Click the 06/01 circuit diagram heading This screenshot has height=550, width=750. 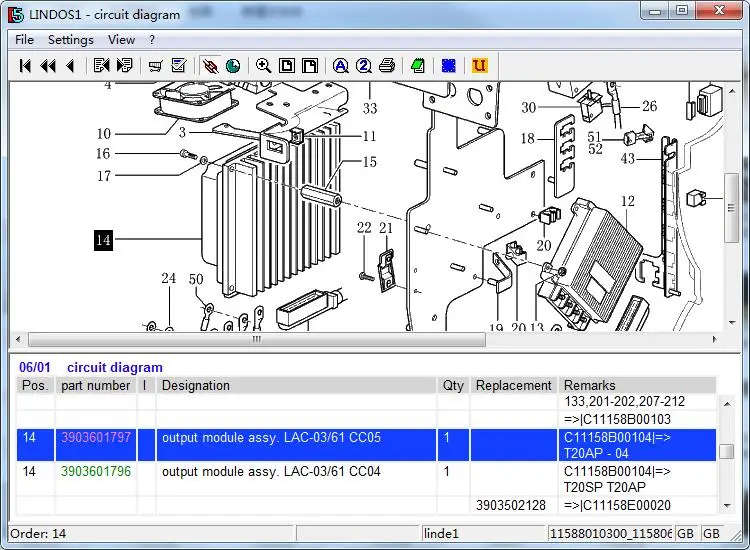coord(91,367)
